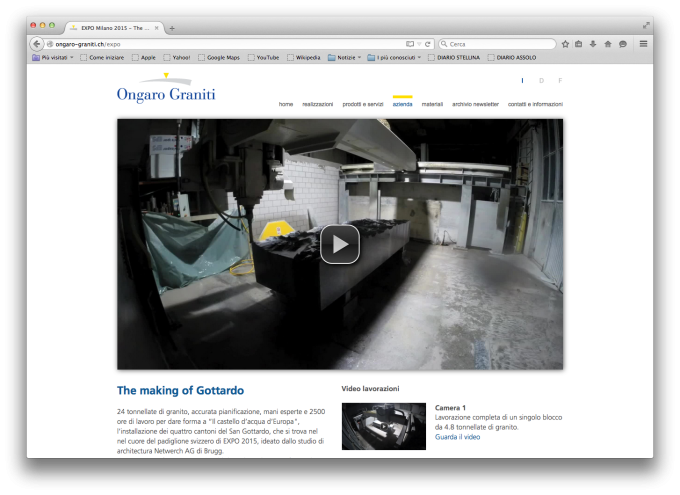This screenshot has height=495, width=680.
Task: Click the Ongaro Graniti logo
Action: pyautogui.click(x=166, y=89)
